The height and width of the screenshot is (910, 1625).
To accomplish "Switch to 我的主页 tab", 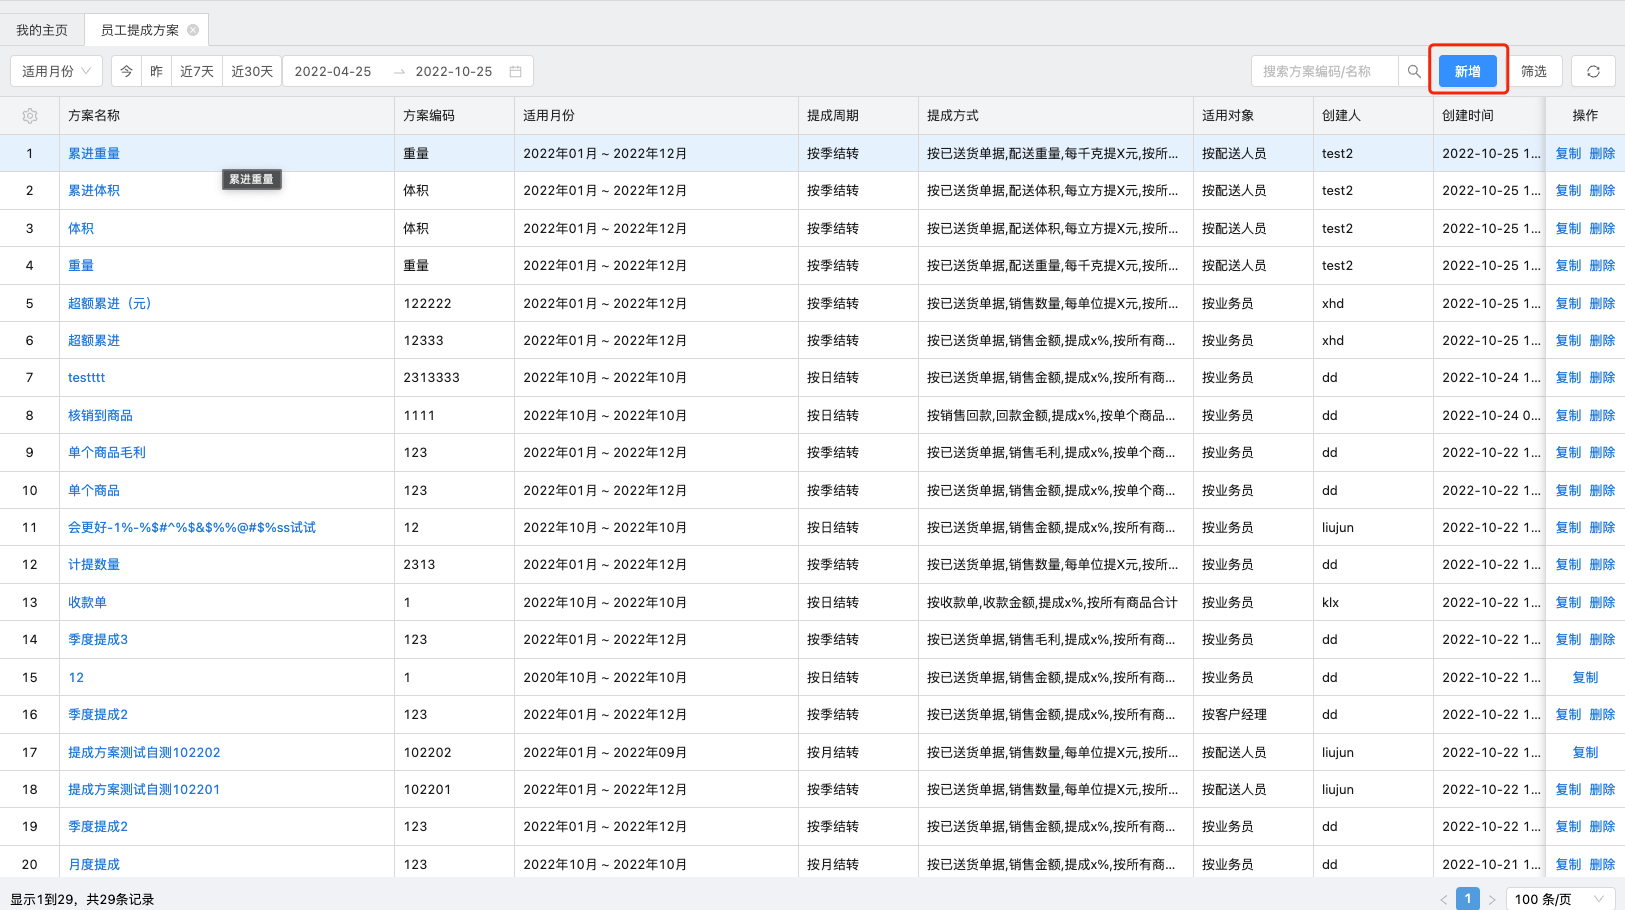I will click(x=42, y=30).
